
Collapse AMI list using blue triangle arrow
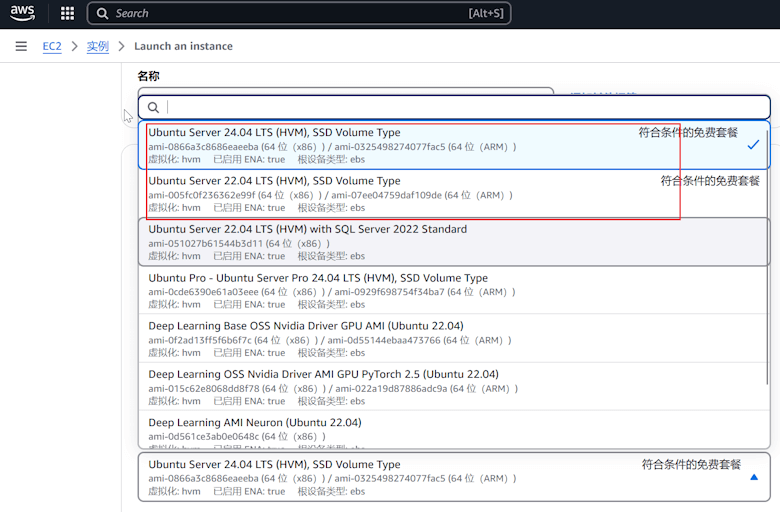tap(754, 477)
